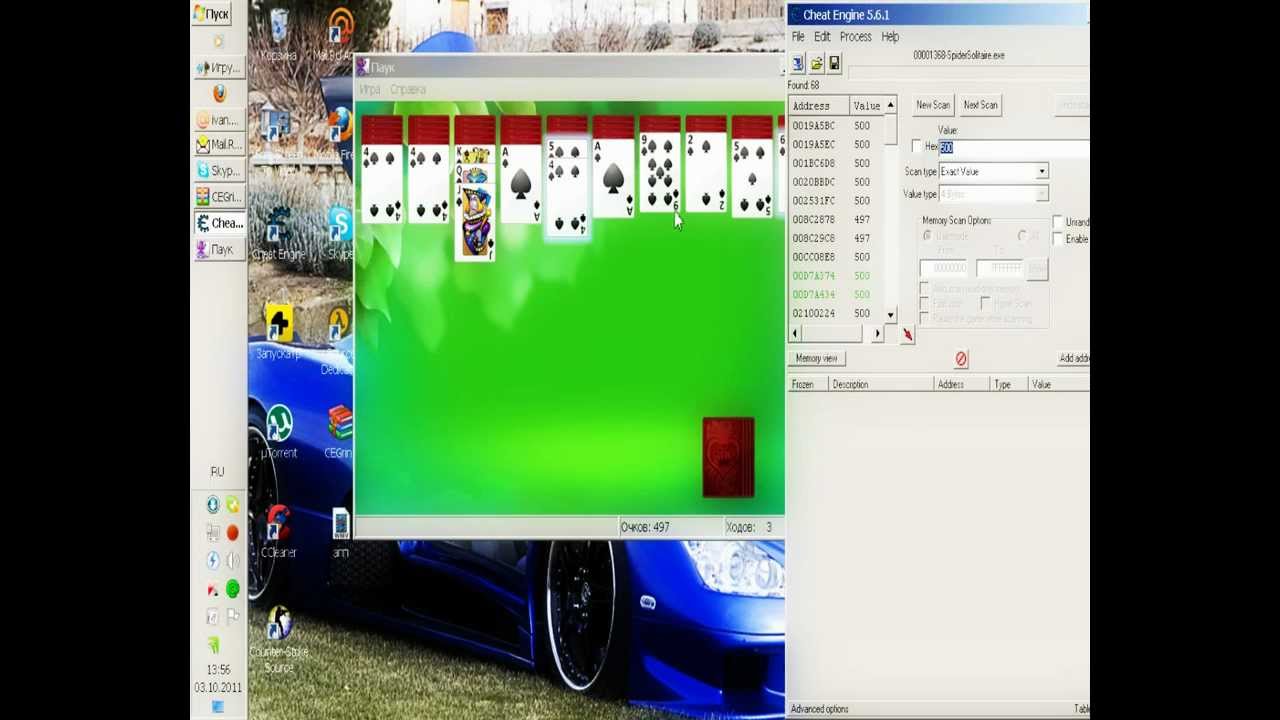Viewport: 1280px width, 720px height.
Task: Open the arm file on desktop
Action: click(x=340, y=532)
